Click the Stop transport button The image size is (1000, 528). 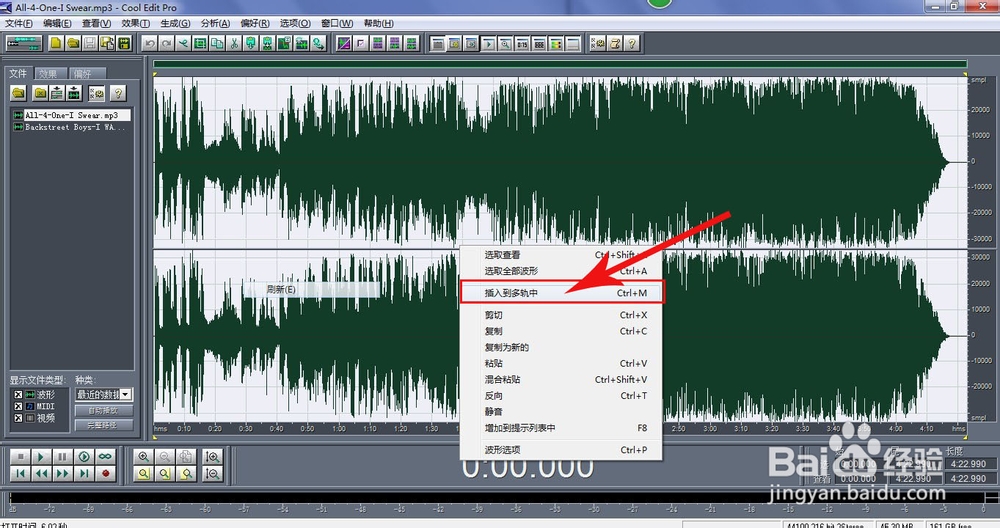[20, 457]
